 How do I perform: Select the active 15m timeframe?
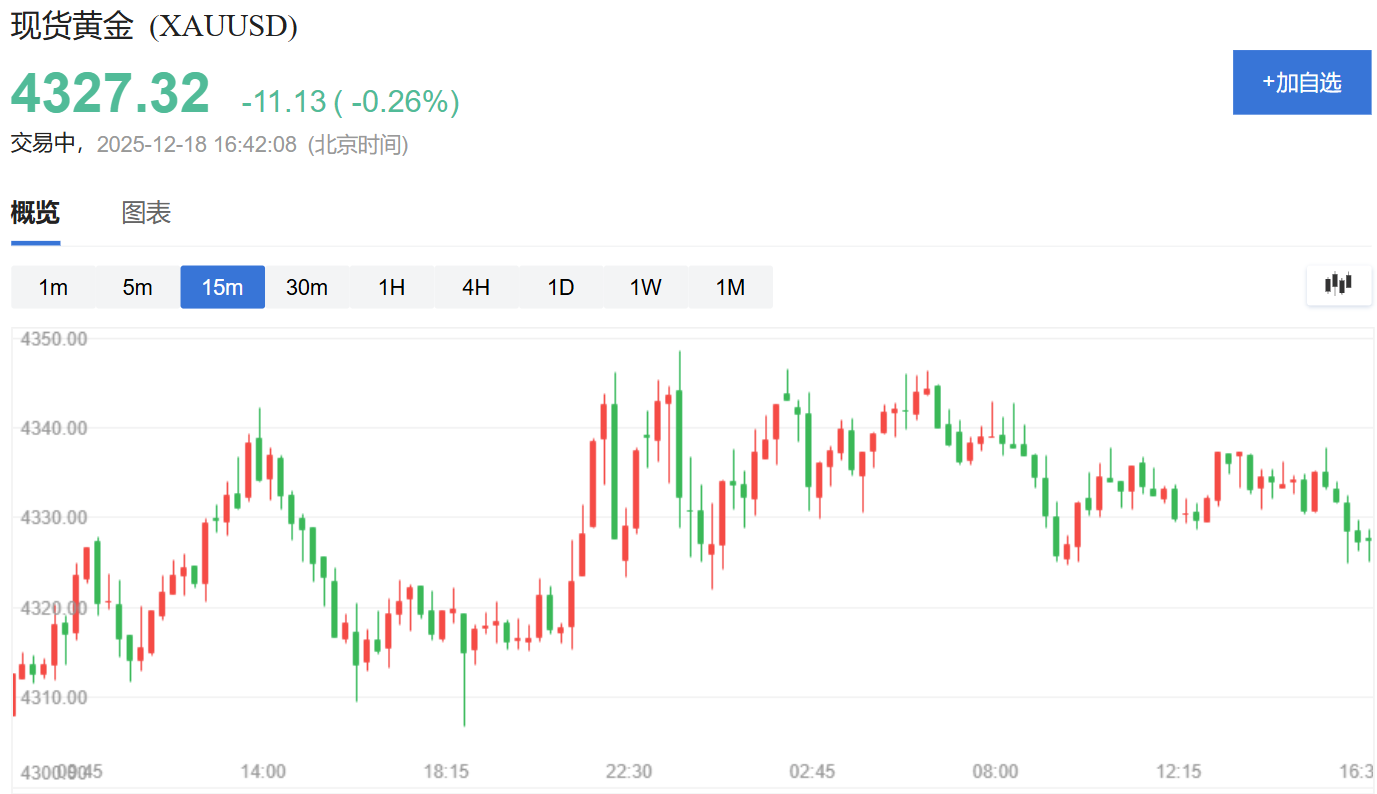(223, 287)
